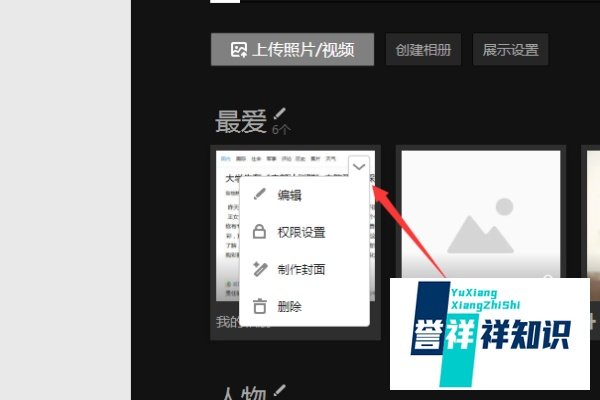Click the pencil icon beside 人物
The width and height of the screenshot is (600, 400).
coord(280,390)
